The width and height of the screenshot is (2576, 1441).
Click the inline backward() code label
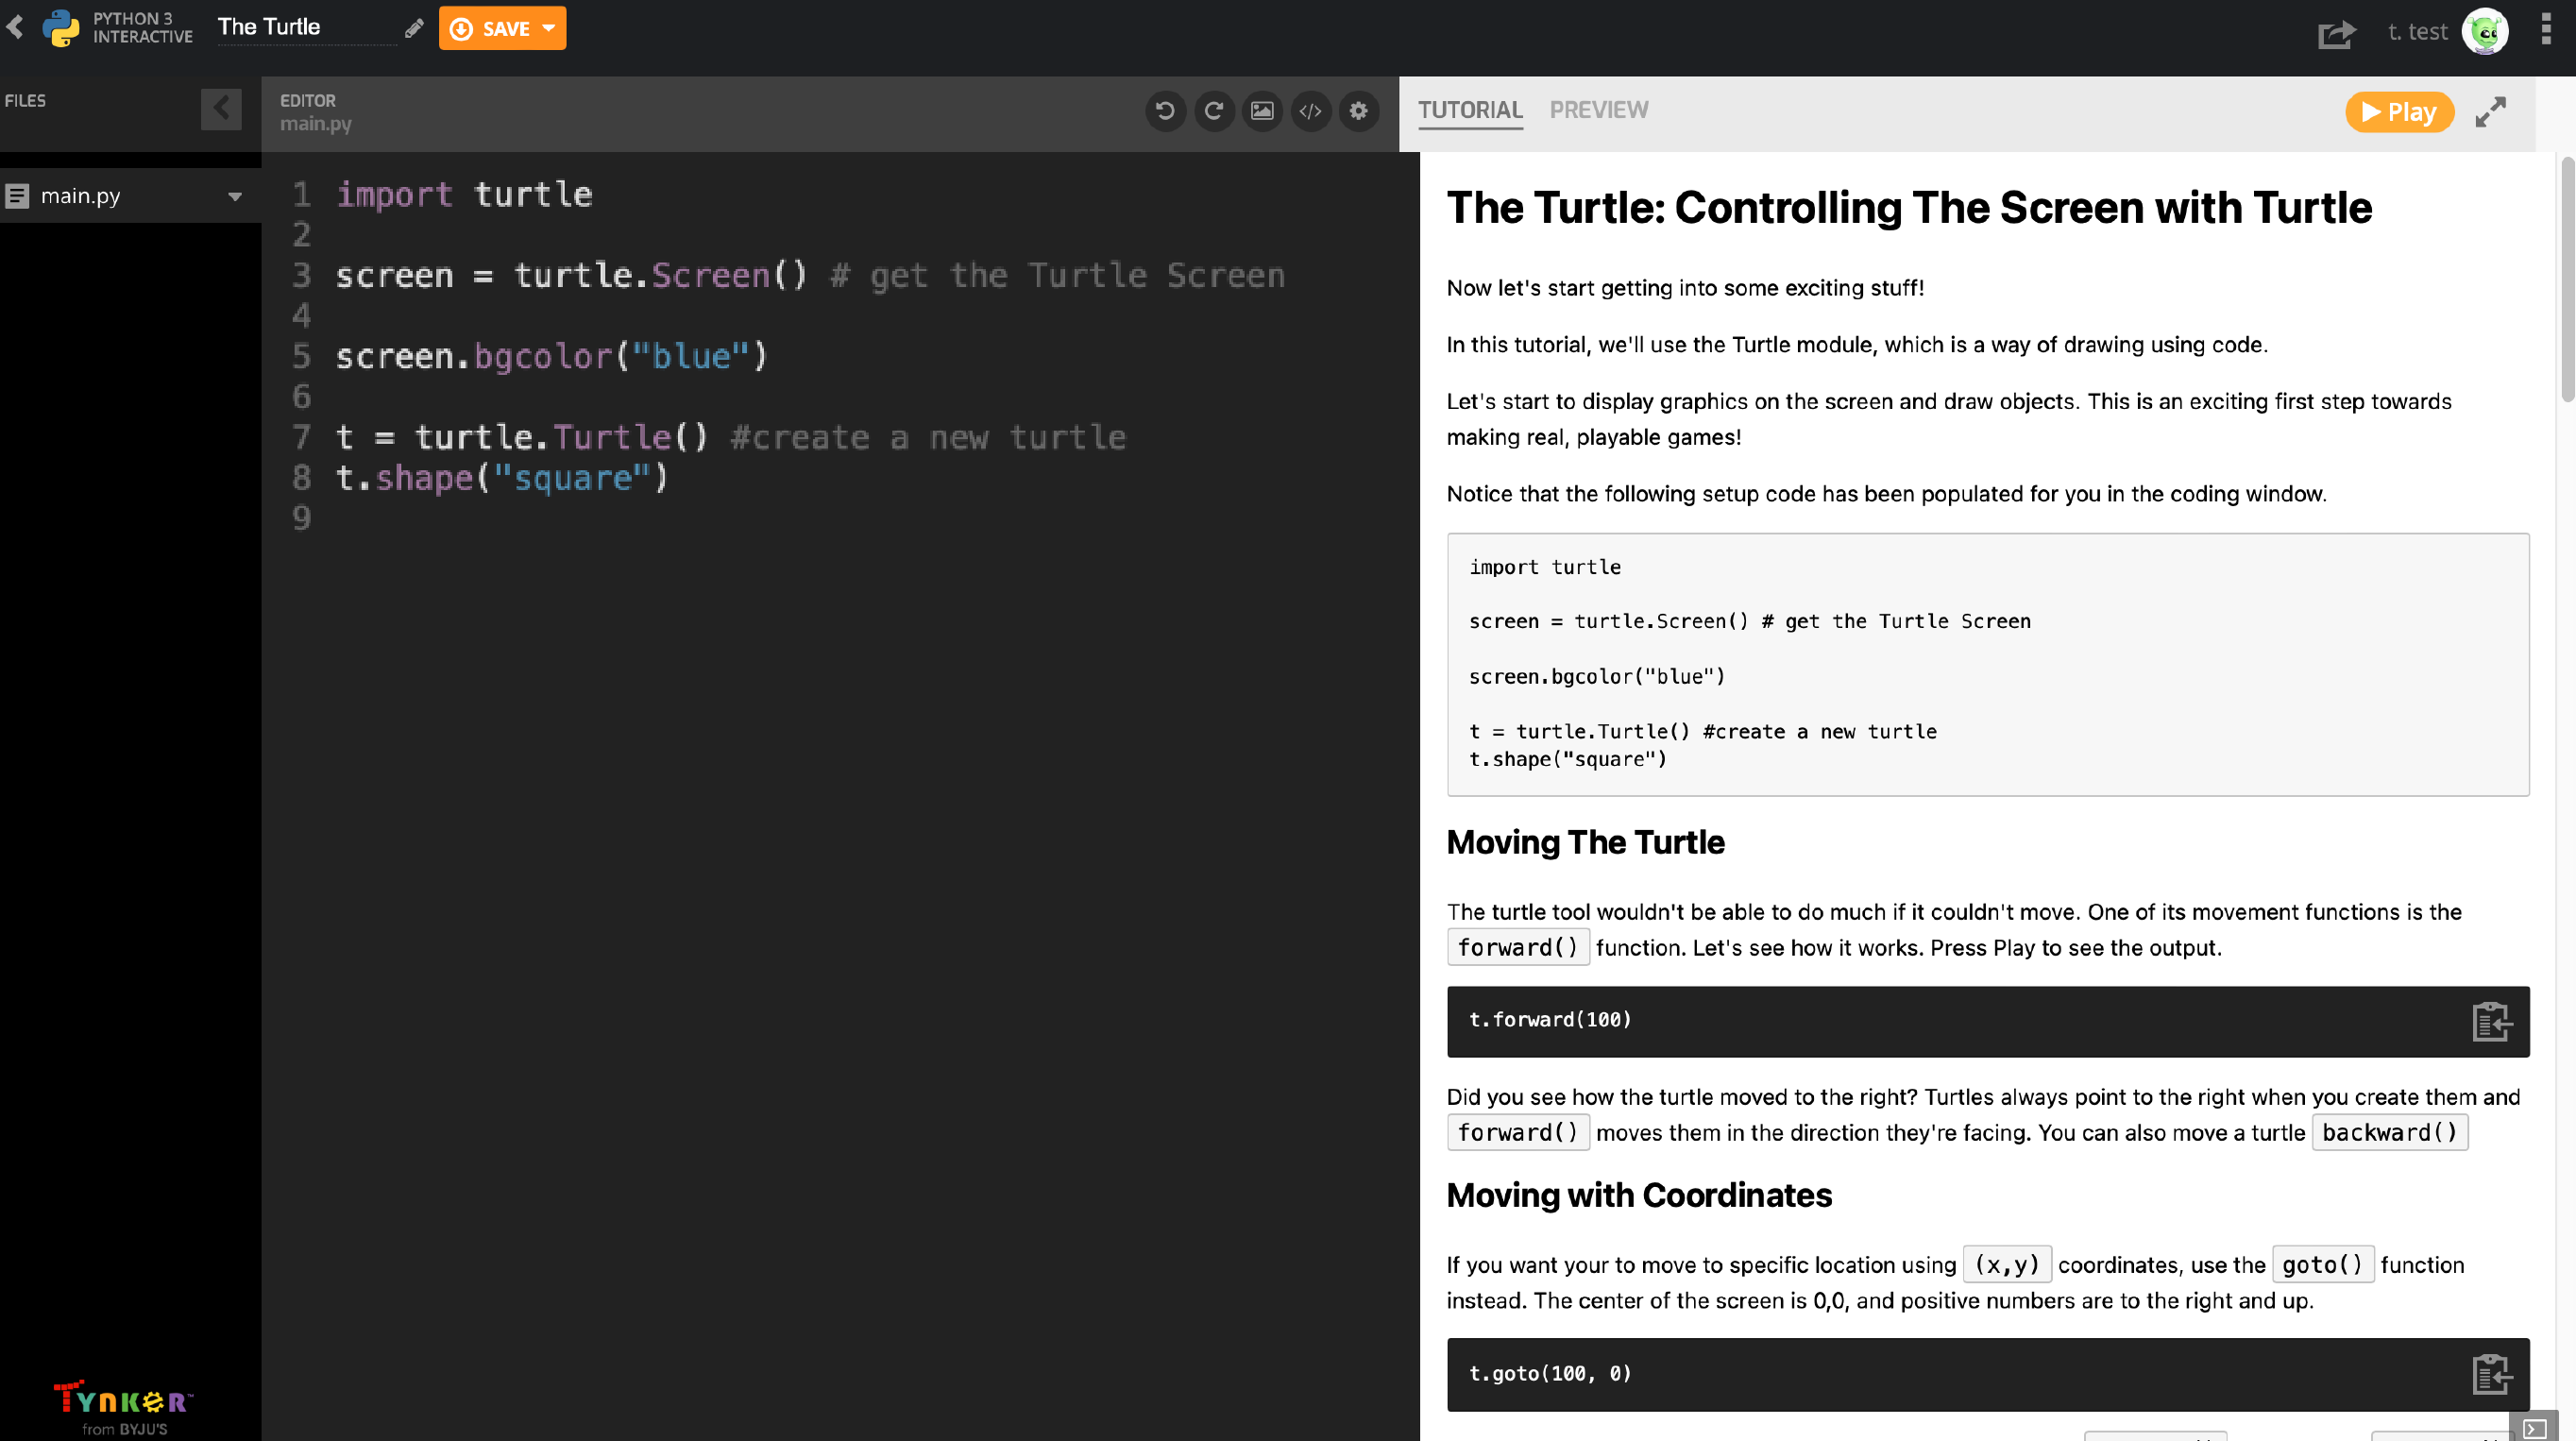point(2389,1132)
